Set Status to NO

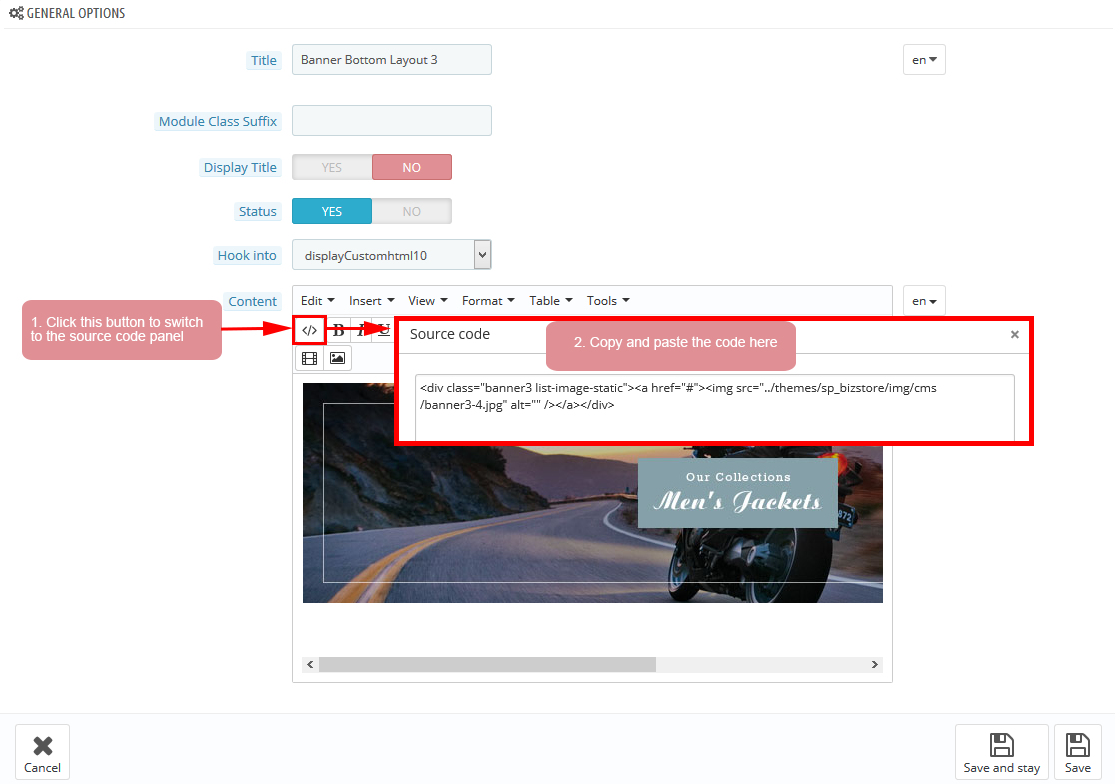[412, 212]
